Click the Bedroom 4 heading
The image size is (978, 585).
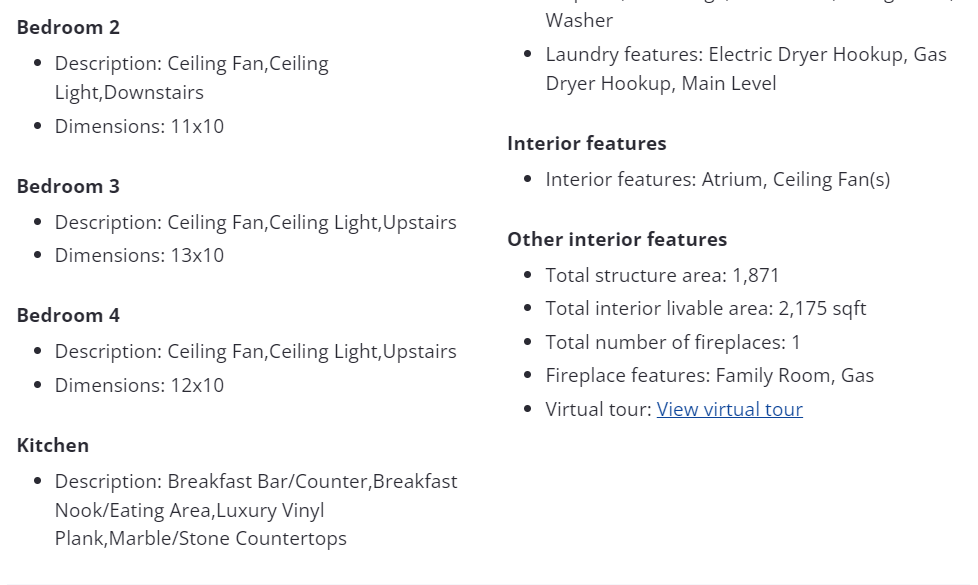[68, 315]
